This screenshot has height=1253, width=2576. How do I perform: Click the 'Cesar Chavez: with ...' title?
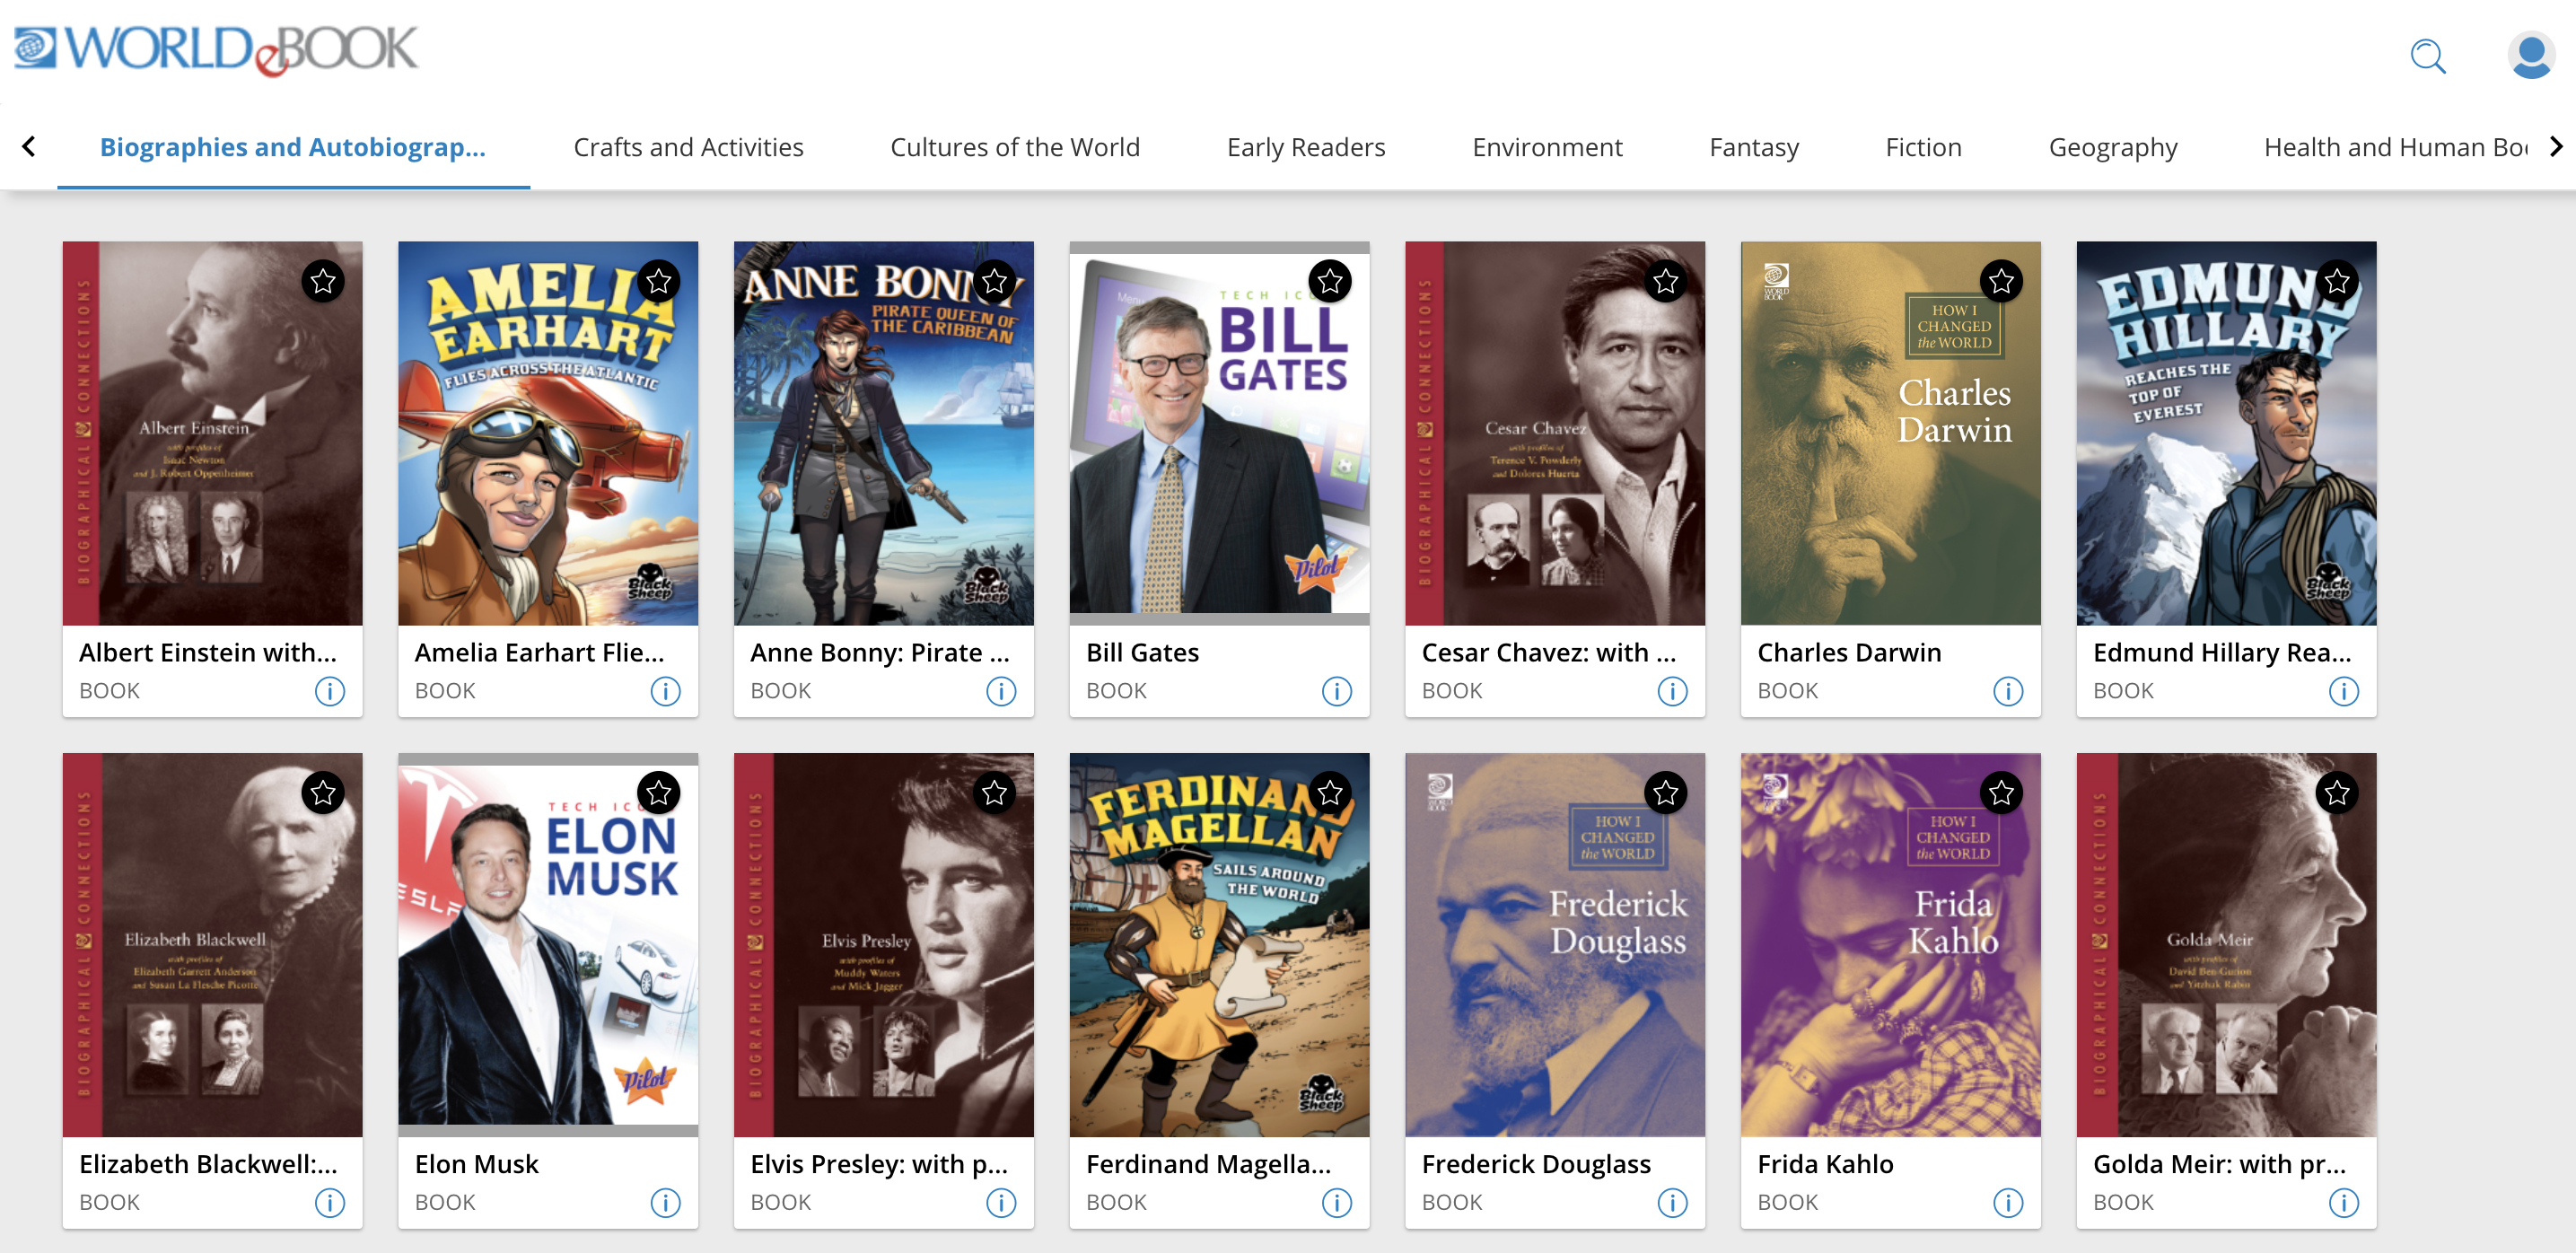[1549, 652]
